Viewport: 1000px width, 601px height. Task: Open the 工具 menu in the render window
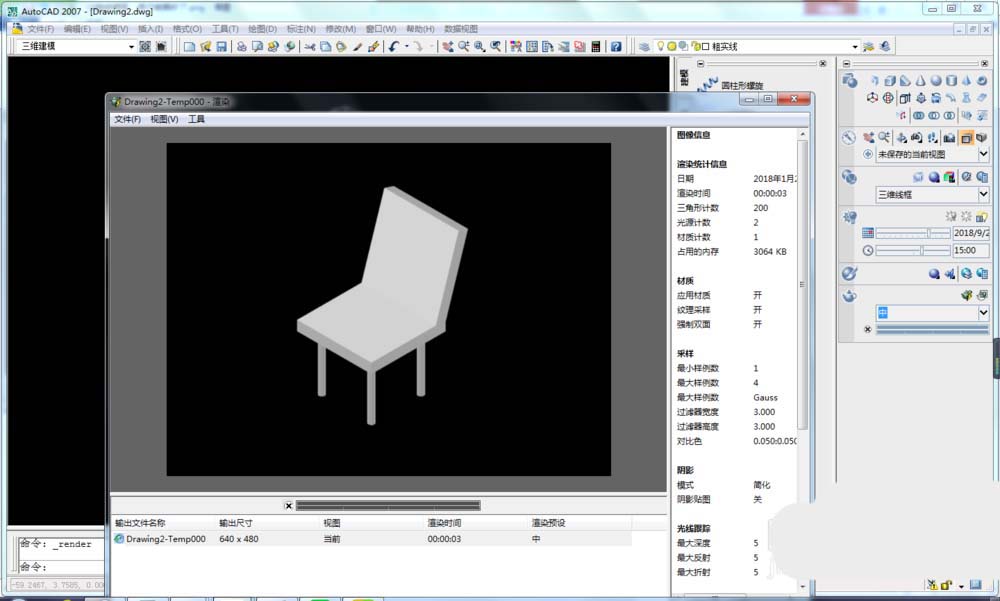coord(196,119)
